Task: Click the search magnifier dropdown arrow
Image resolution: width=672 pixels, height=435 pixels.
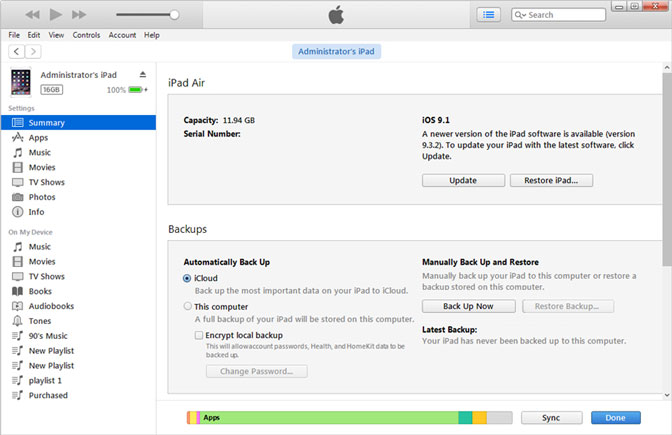Action: pos(520,15)
